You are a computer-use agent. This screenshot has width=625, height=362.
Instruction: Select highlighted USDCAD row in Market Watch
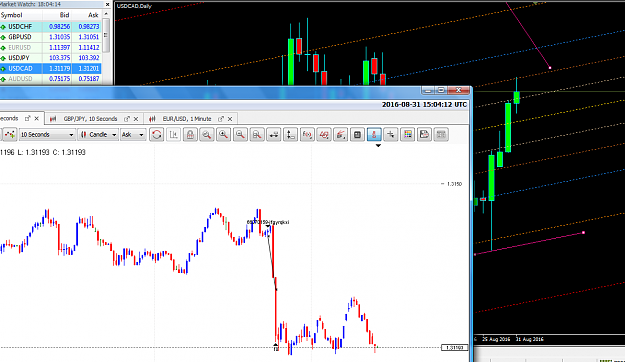50,69
